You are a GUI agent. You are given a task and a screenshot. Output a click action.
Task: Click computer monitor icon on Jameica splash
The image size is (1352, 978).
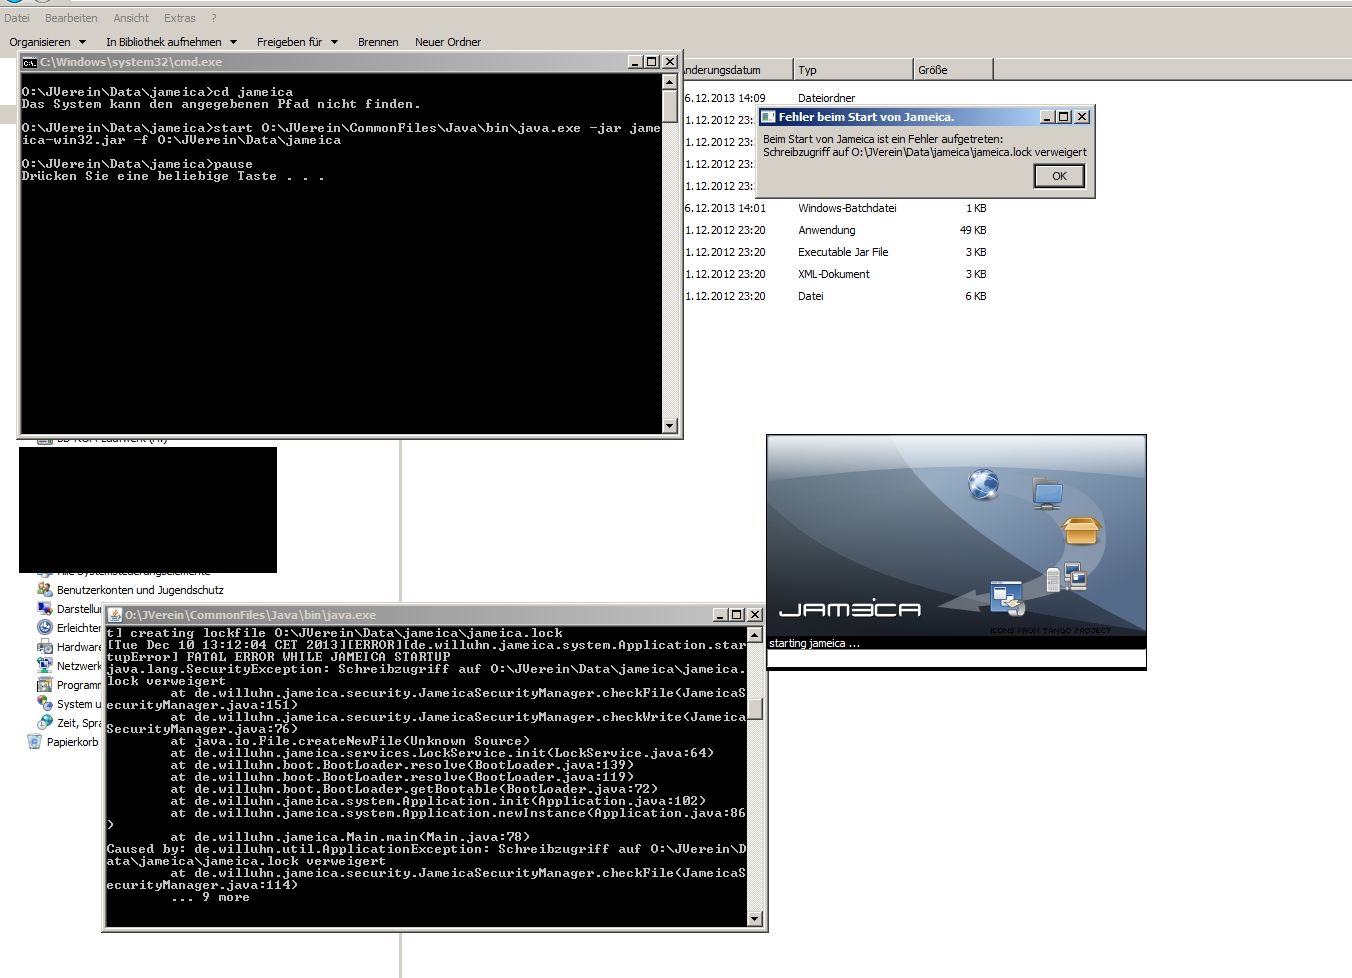click(1047, 493)
